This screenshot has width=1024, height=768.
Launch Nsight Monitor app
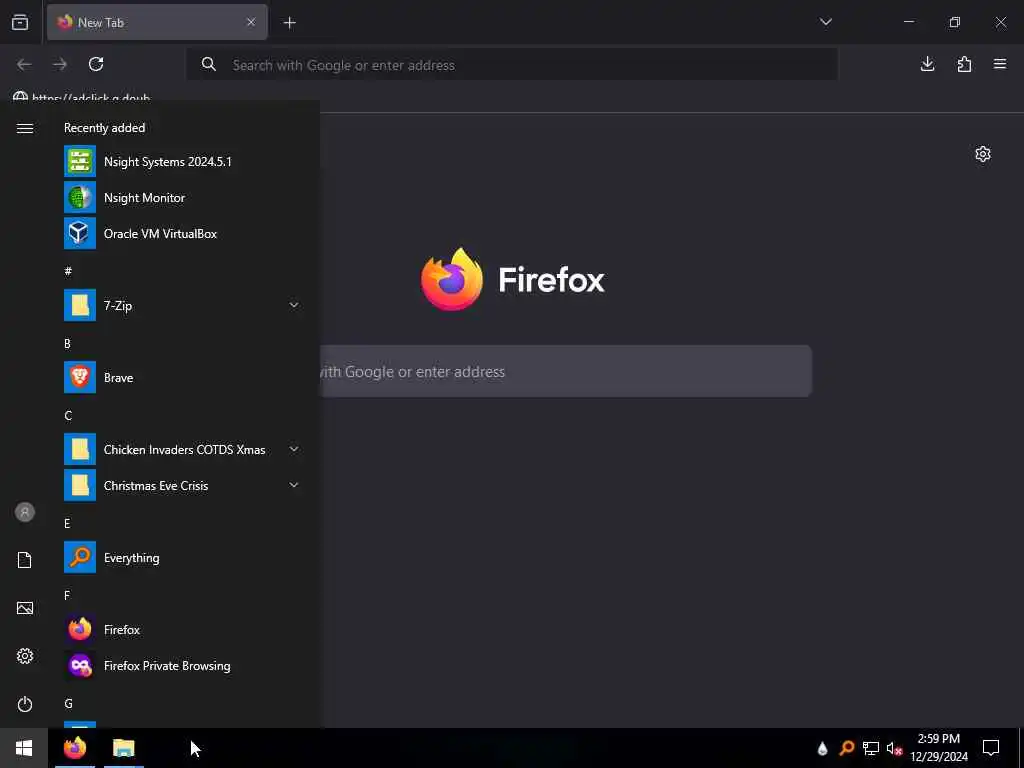click(183, 197)
